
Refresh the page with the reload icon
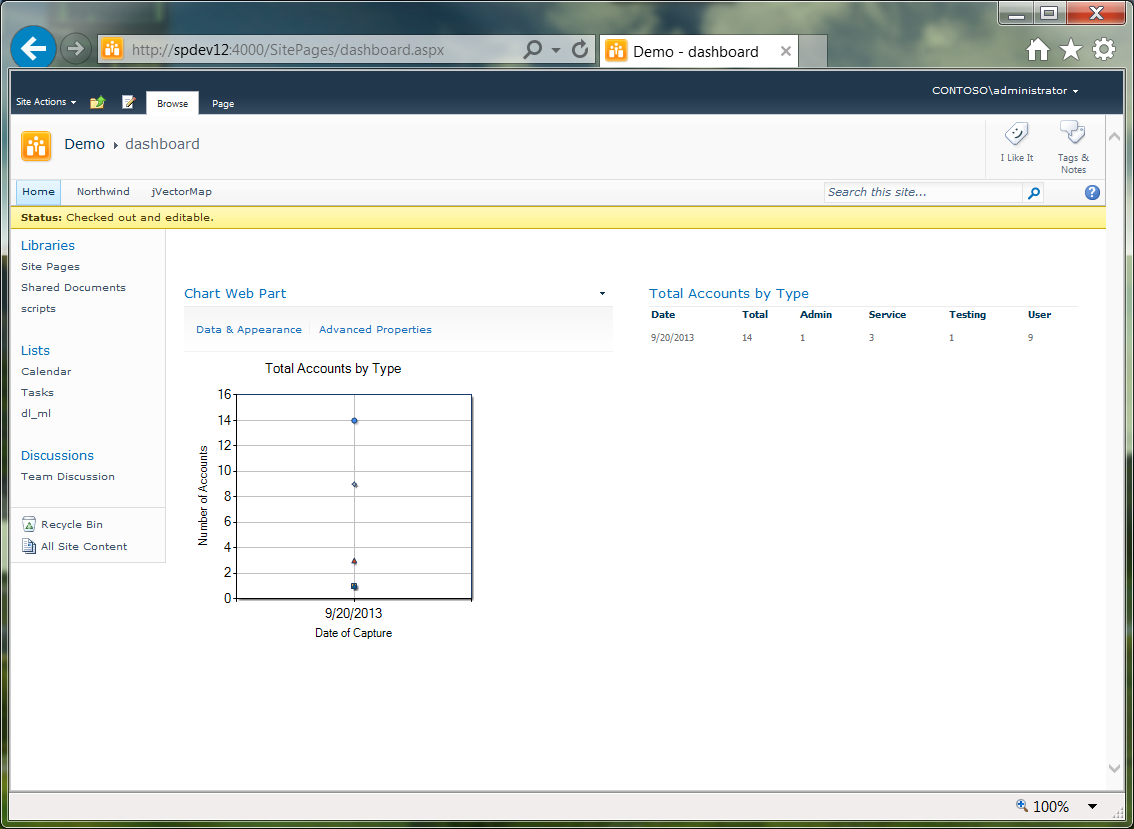[x=580, y=49]
